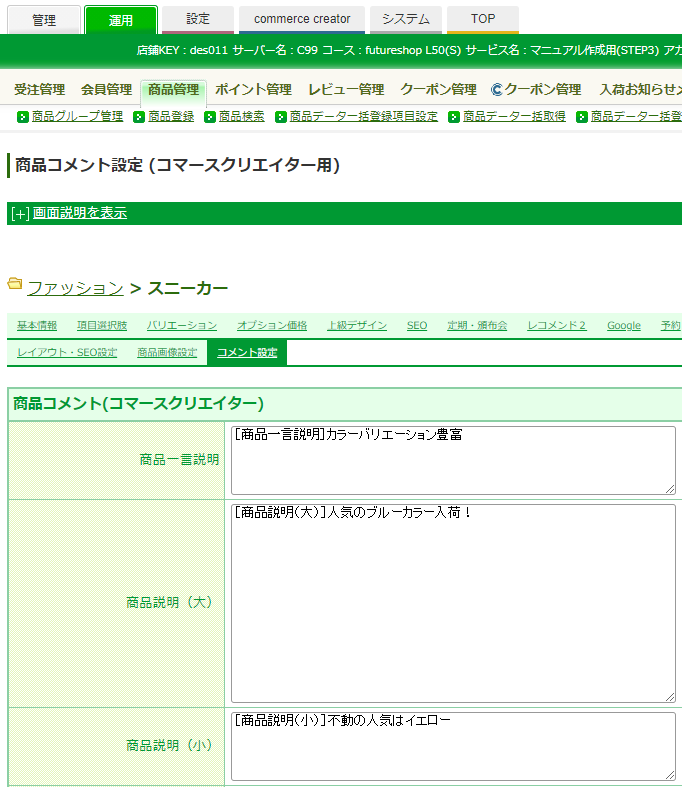Open the 設定 top tab
This screenshot has width=682, height=787.
(198, 19)
